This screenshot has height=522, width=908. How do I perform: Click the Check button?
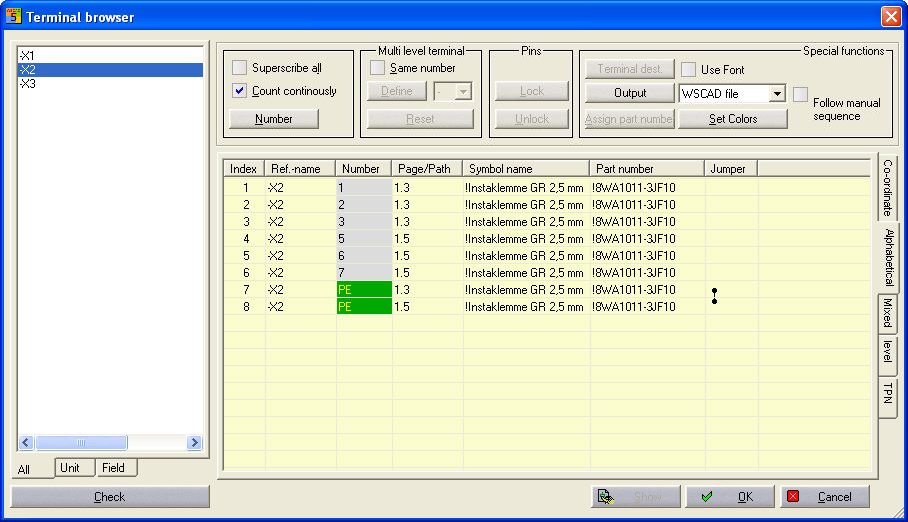[109, 497]
